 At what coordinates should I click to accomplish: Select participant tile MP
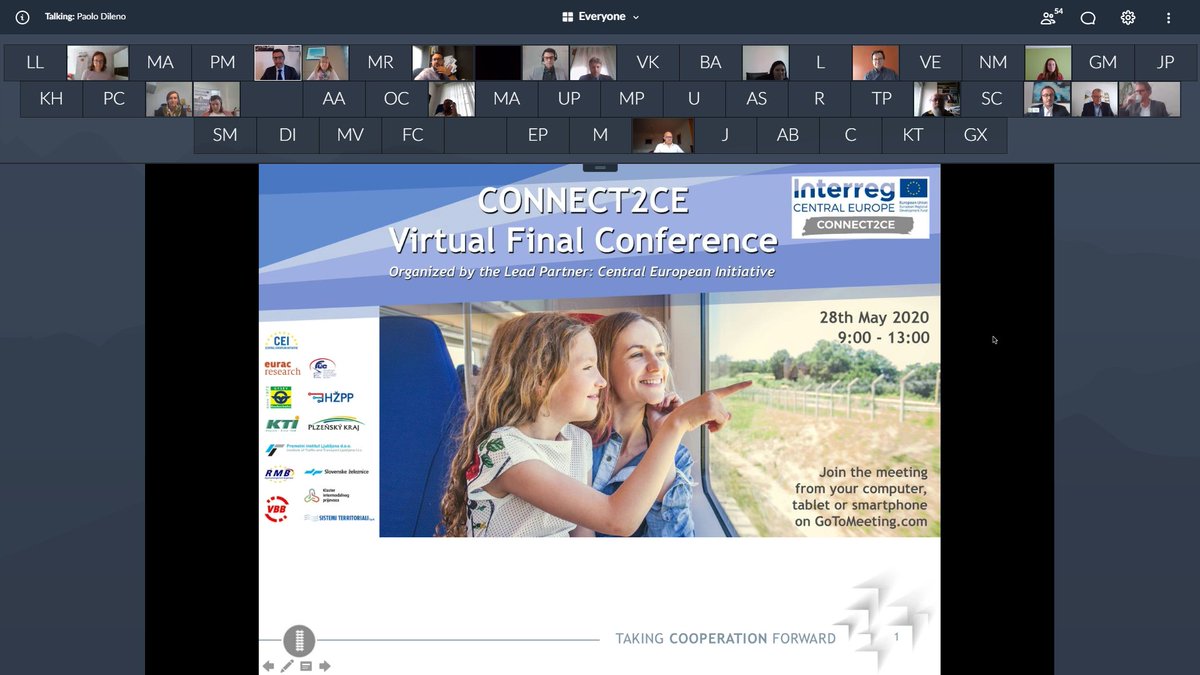631,99
